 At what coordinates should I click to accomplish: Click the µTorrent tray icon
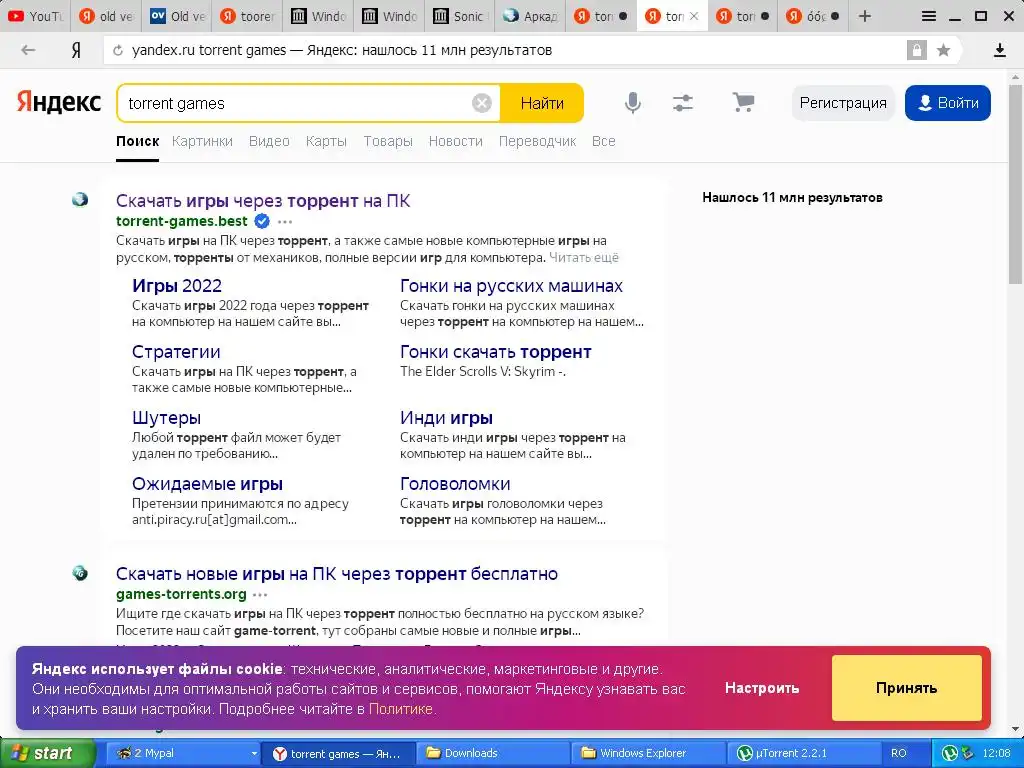[949, 753]
